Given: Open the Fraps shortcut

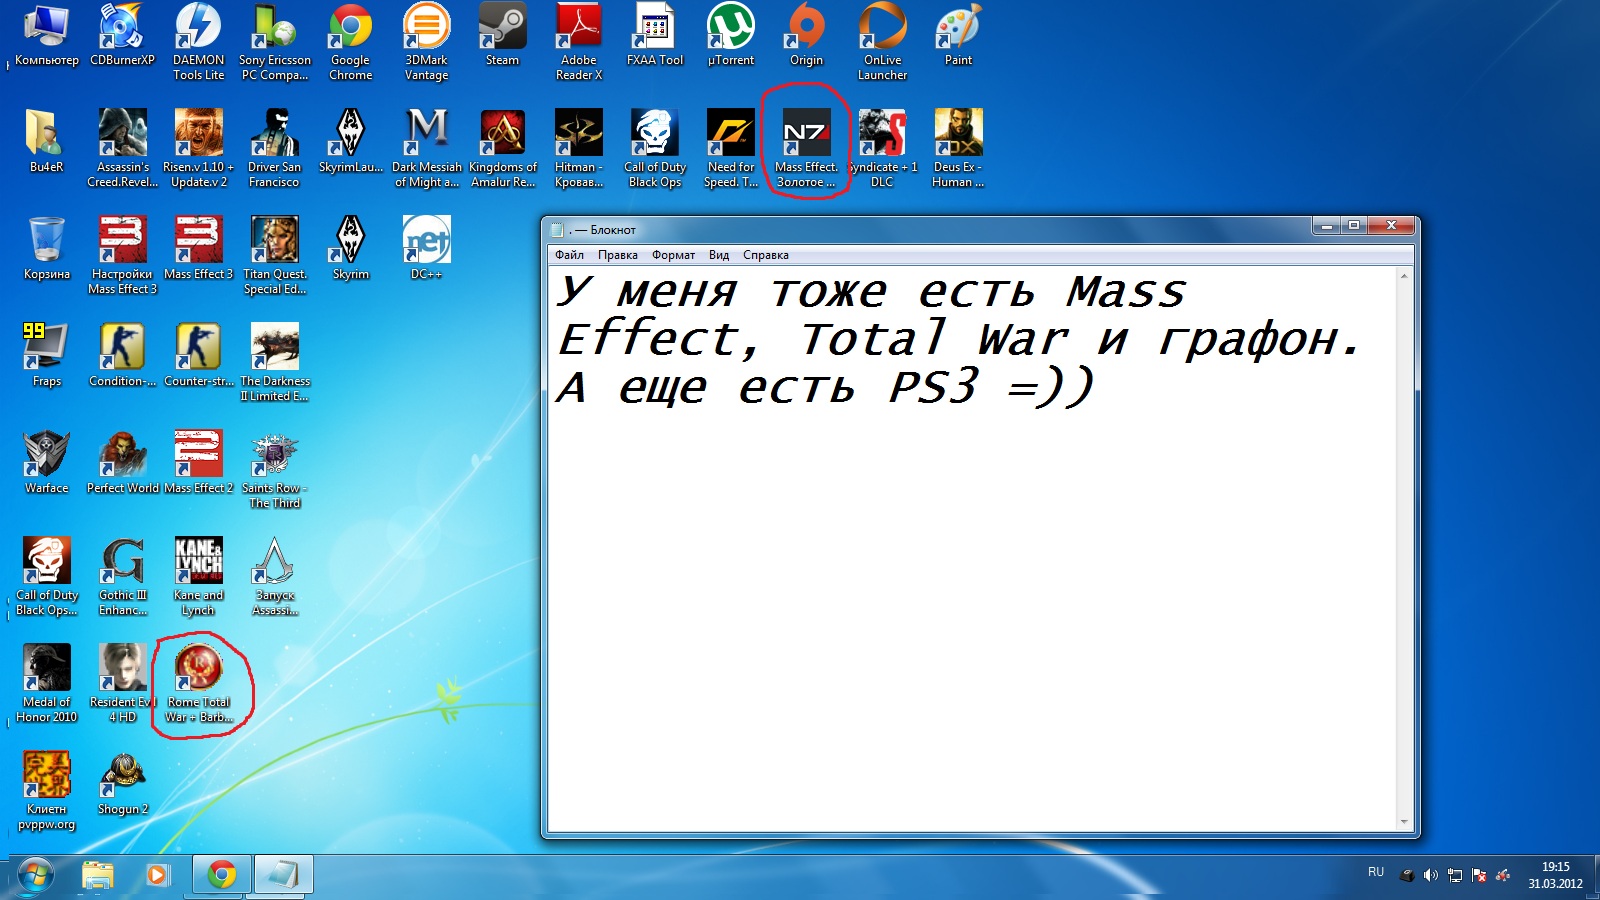Looking at the screenshot, I should tap(46, 355).
